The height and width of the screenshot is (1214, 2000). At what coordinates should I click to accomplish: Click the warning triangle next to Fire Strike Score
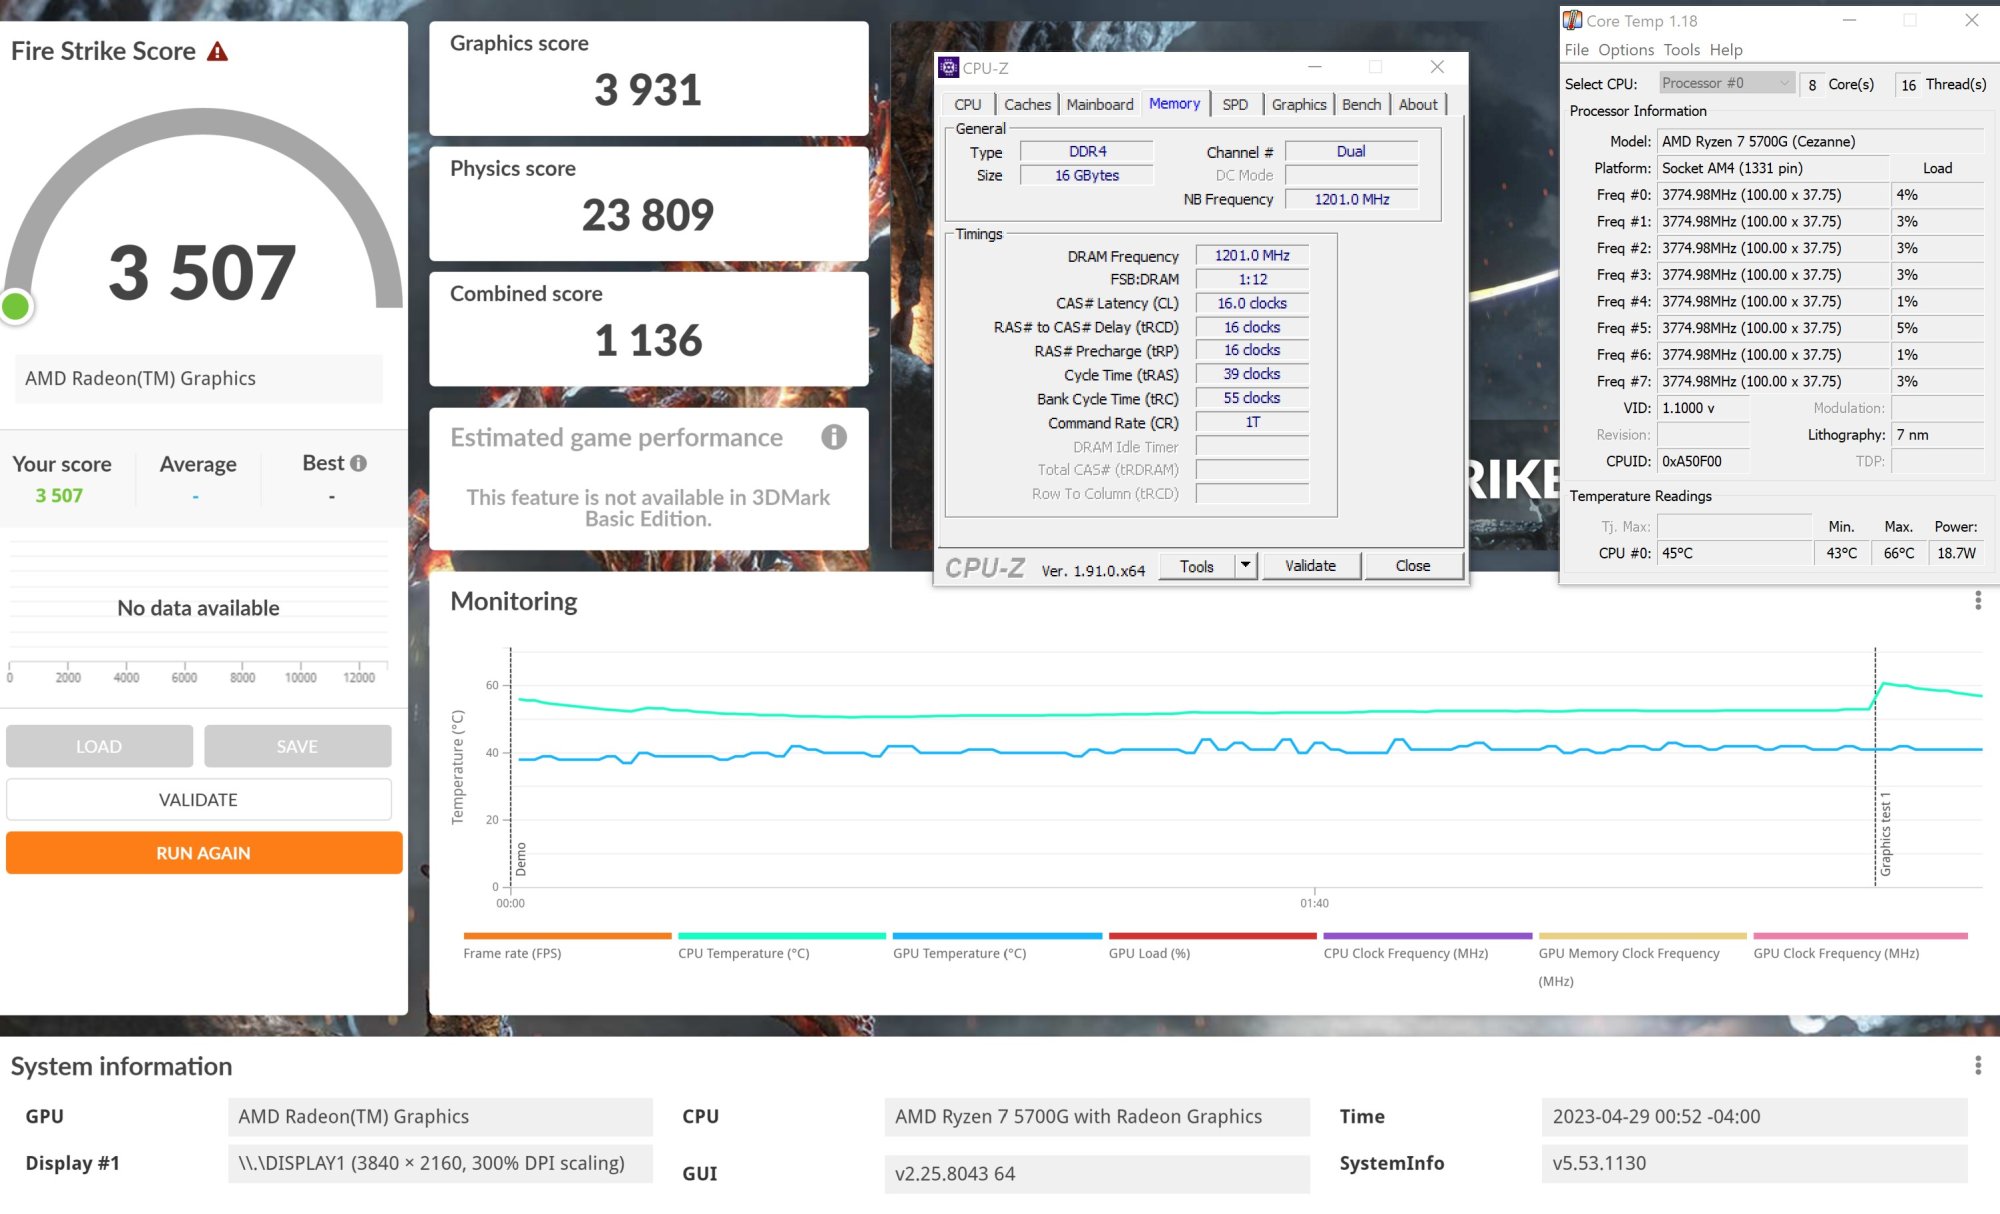click(x=216, y=51)
